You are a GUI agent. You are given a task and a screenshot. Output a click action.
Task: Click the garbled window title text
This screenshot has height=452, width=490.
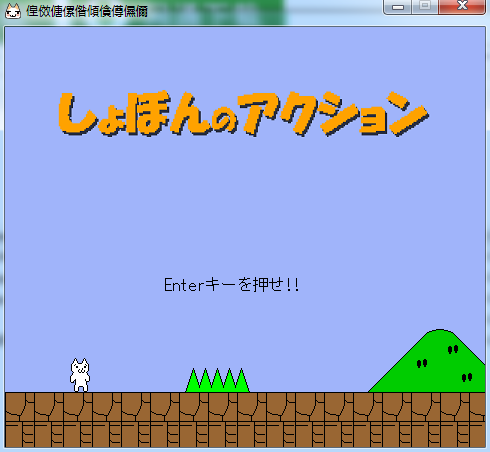coord(87,11)
